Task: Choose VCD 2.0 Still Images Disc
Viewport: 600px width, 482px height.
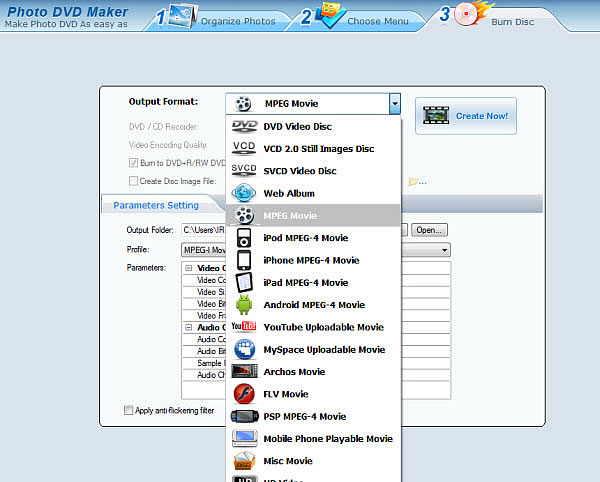Action: coord(313,149)
